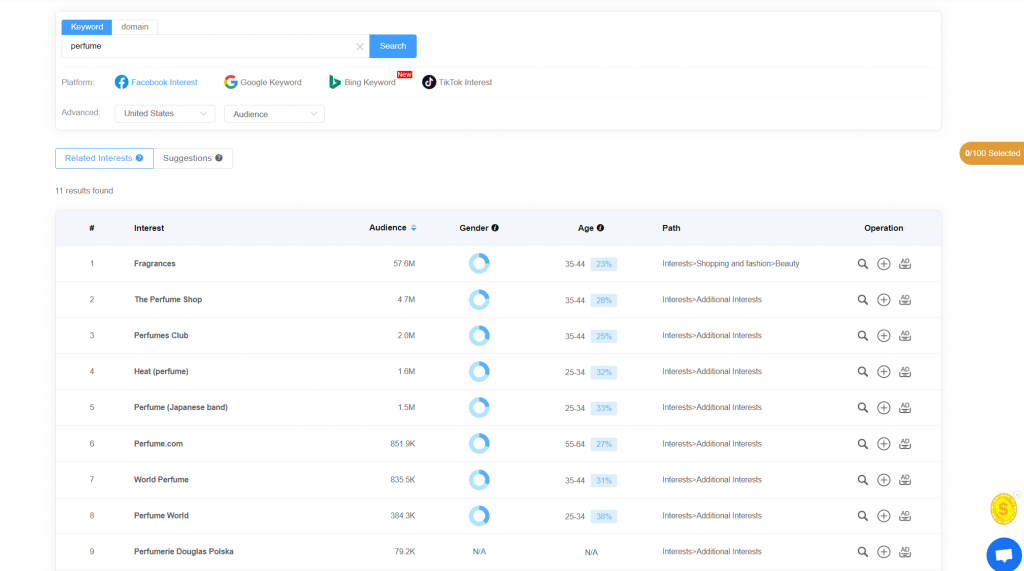Click the 57.6M audience value
Image resolution: width=1024 pixels, height=571 pixels.
(x=404, y=264)
